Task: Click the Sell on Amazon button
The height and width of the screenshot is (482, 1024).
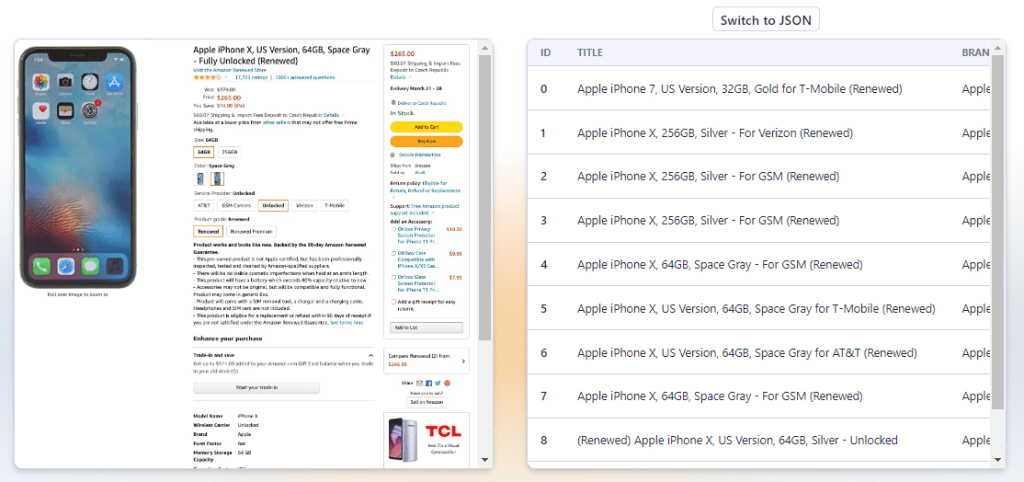Action: pyautogui.click(x=426, y=402)
